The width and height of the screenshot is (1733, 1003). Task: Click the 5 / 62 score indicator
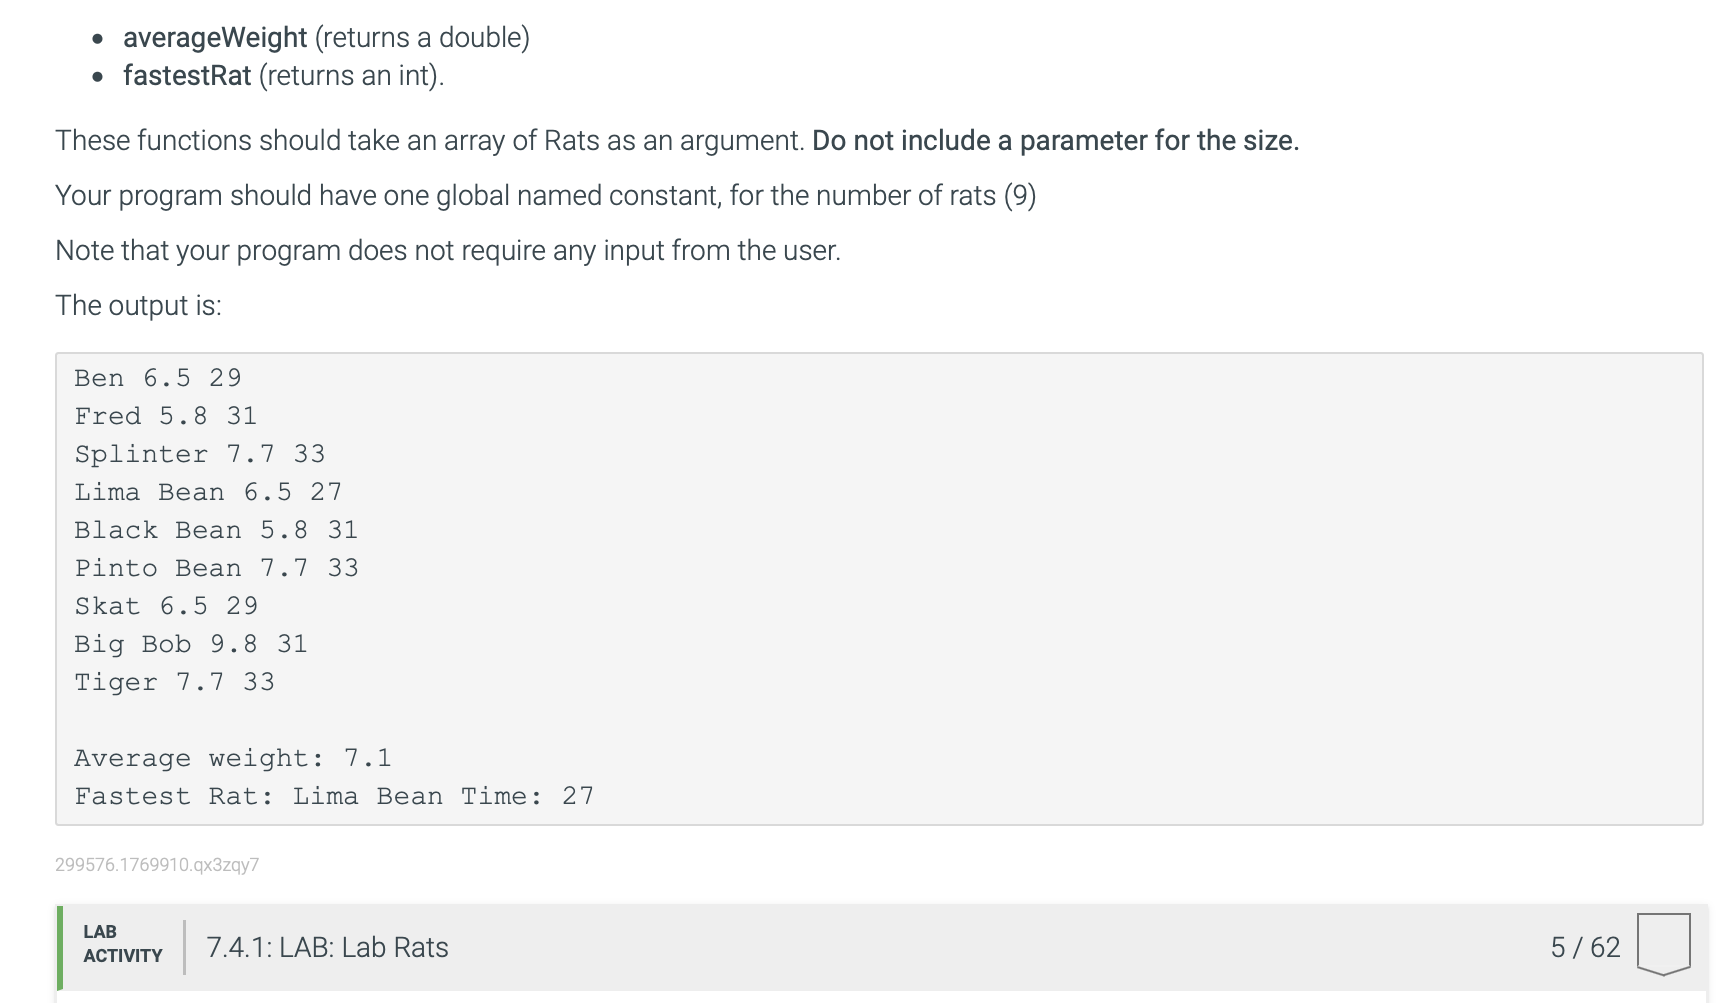[x=1585, y=947]
